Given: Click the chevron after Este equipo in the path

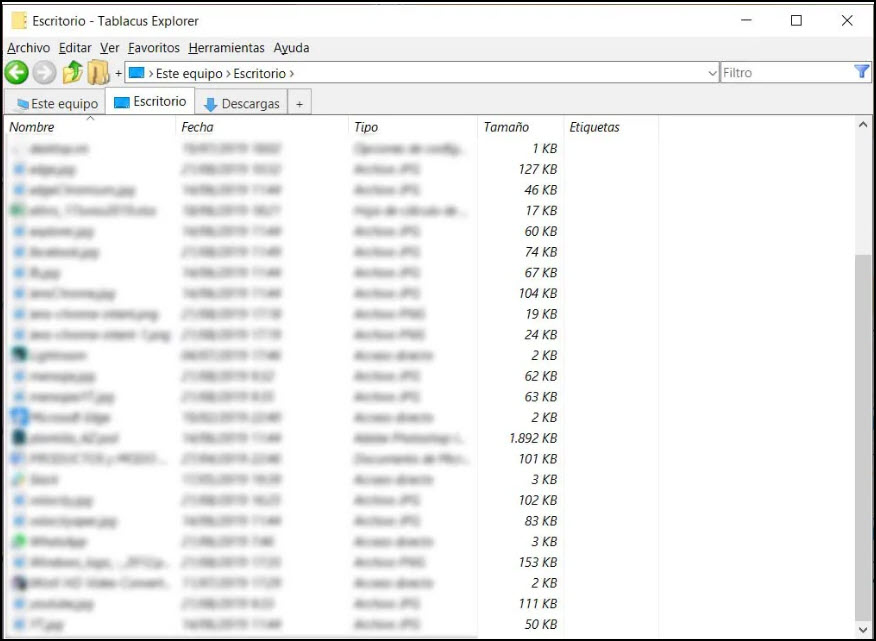Looking at the screenshot, I should (x=228, y=73).
